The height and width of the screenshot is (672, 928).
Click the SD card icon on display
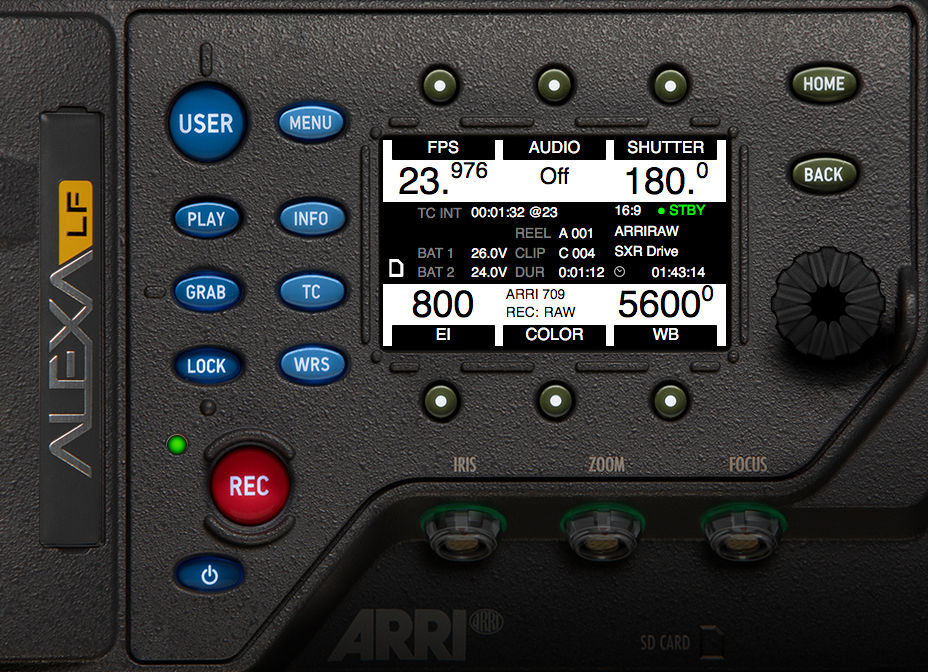[x=396, y=268]
